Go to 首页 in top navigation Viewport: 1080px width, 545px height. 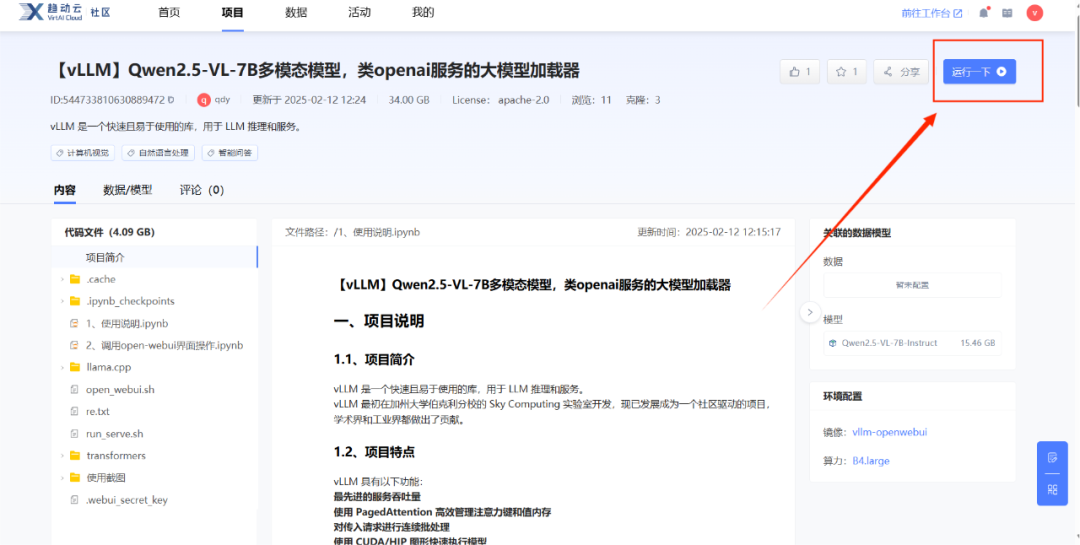(x=169, y=12)
